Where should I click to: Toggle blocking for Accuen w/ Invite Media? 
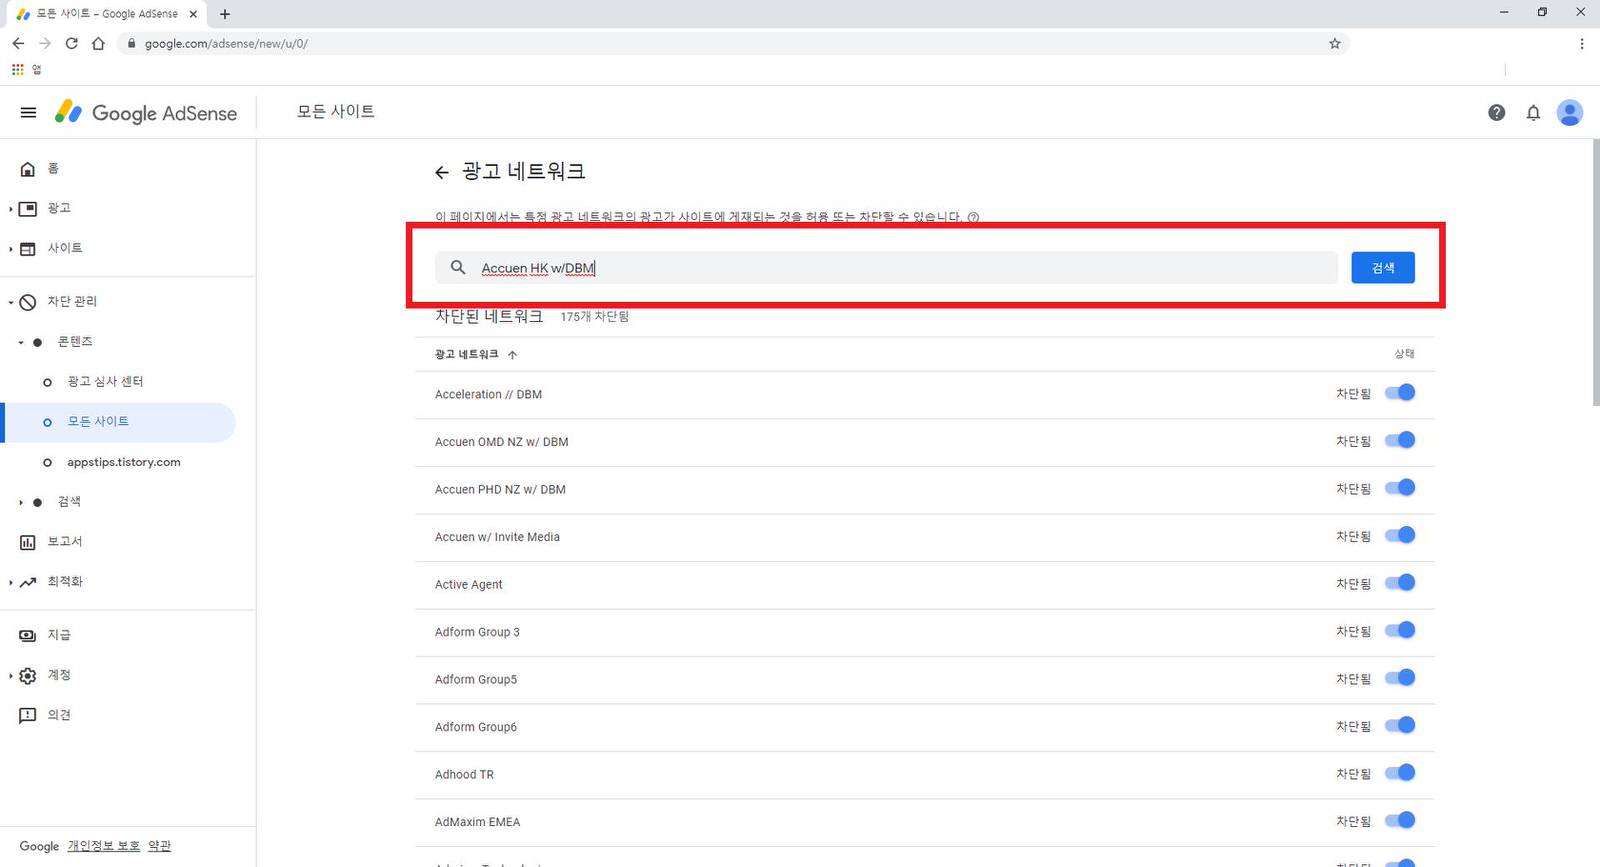pos(1400,535)
